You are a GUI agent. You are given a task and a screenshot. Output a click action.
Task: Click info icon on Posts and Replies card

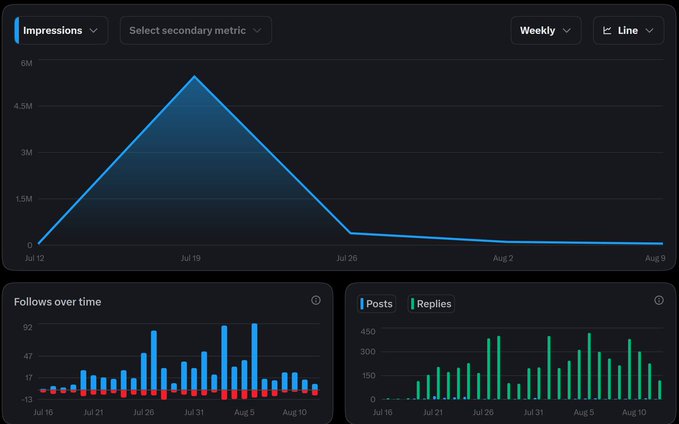coord(659,300)
